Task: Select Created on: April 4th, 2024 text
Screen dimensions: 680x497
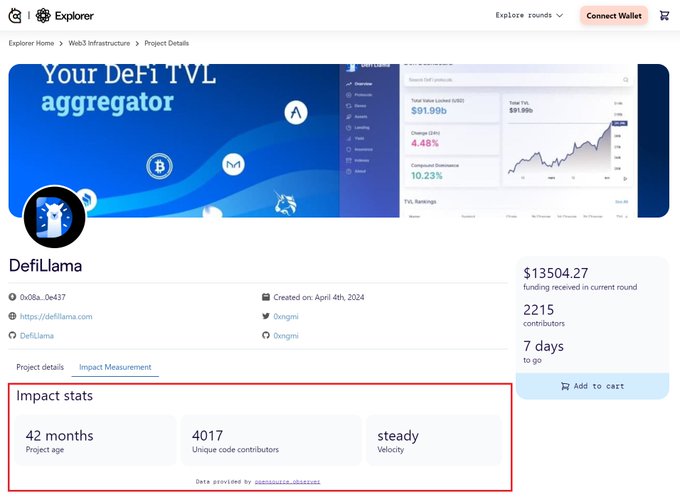Action: [319, 298]
